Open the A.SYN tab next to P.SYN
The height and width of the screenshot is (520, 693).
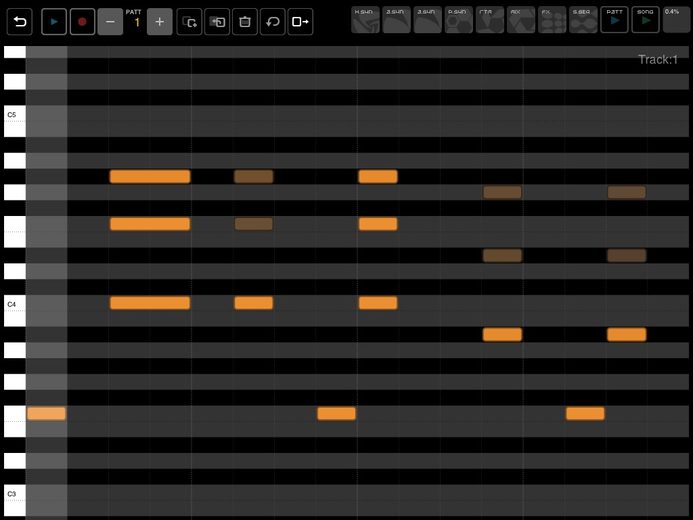click(x=427, y=20)
